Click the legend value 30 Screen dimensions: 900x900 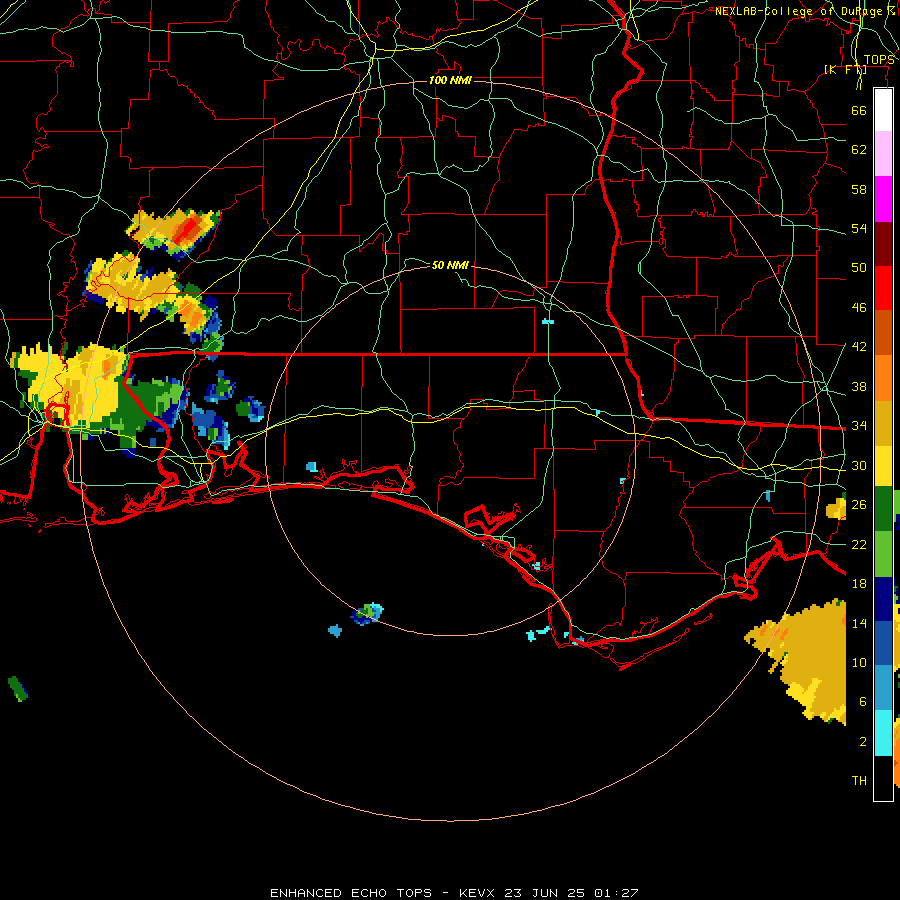pos(859,465)
